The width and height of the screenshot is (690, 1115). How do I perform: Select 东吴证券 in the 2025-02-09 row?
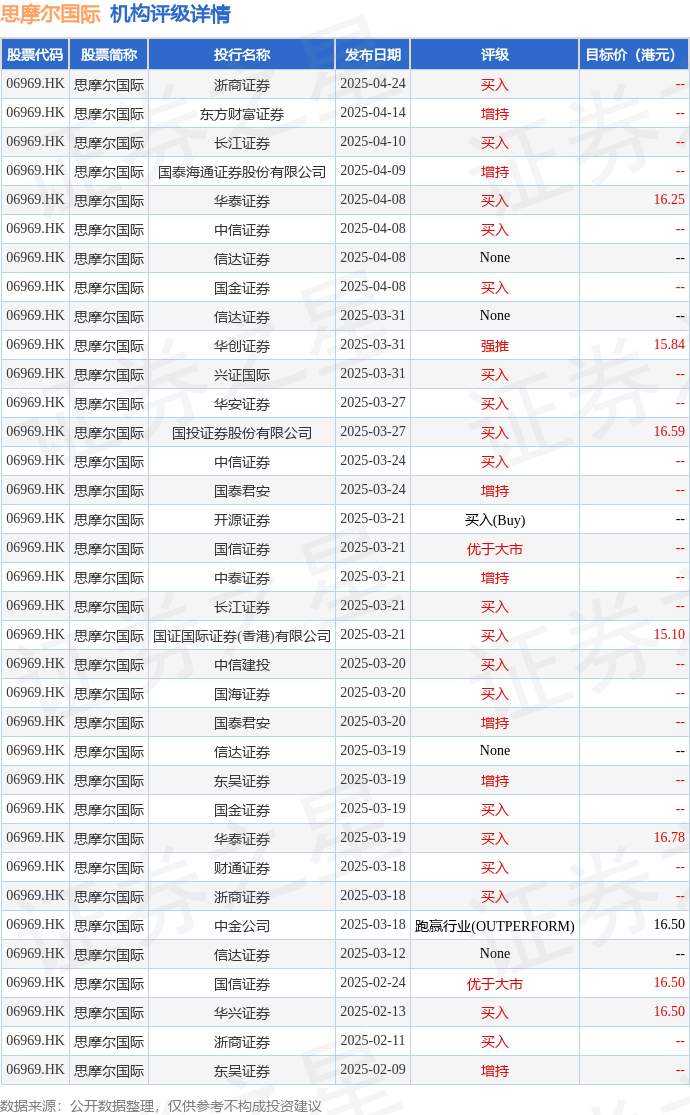242,1071
